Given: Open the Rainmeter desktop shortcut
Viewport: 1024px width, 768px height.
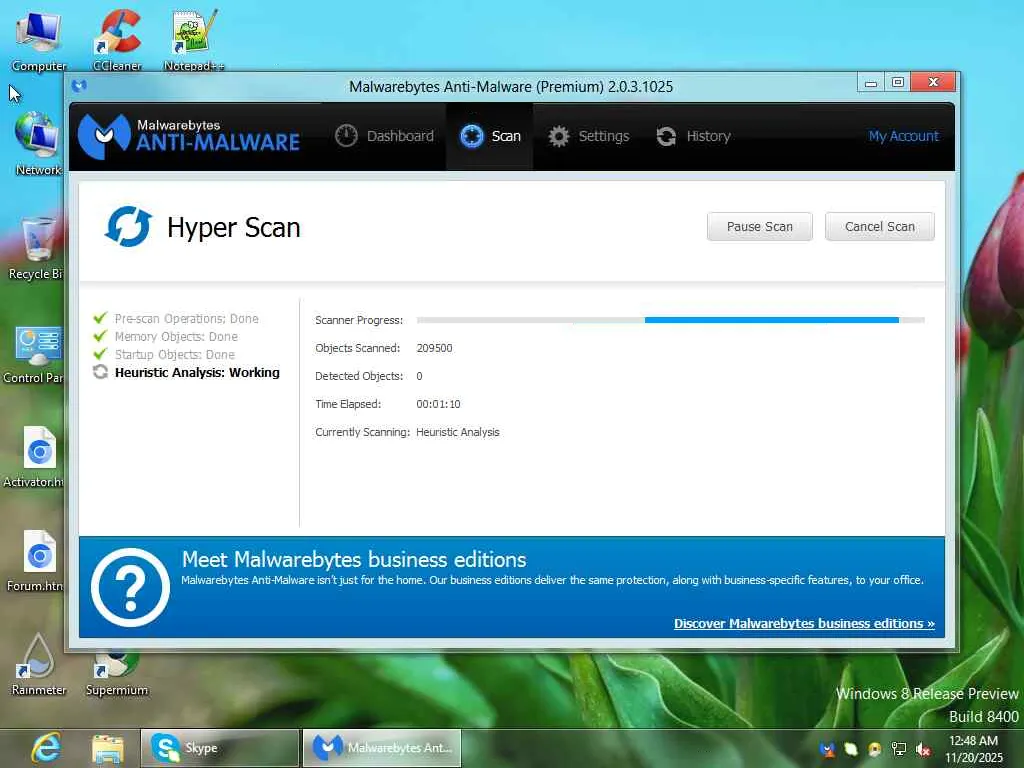Looking at the screenshot, I should pyautogui.click(x=39, y=664).
